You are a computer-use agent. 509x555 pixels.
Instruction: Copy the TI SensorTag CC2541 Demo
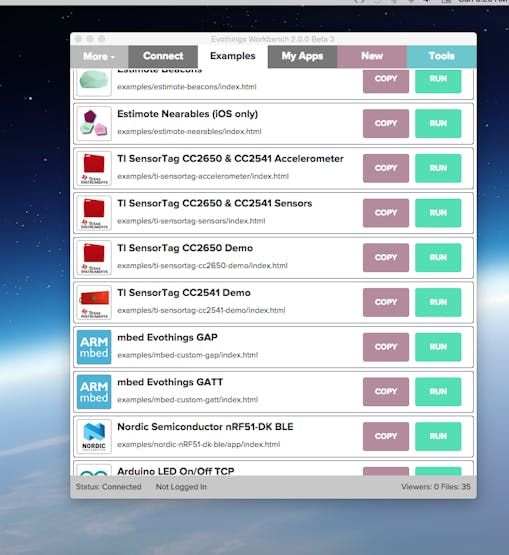(x=386, y=302)
